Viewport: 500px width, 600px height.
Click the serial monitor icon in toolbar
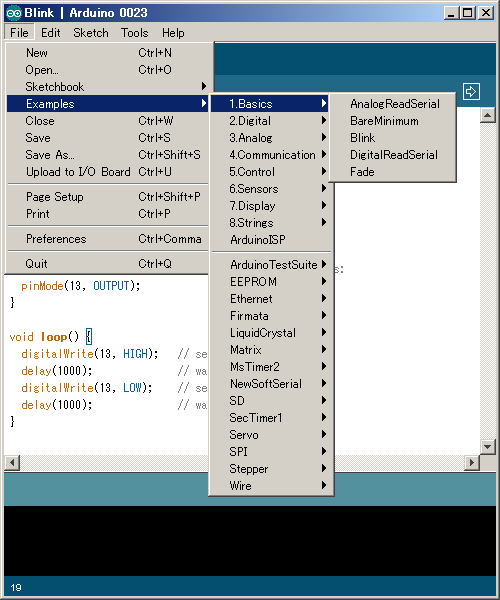pos(471,91)
